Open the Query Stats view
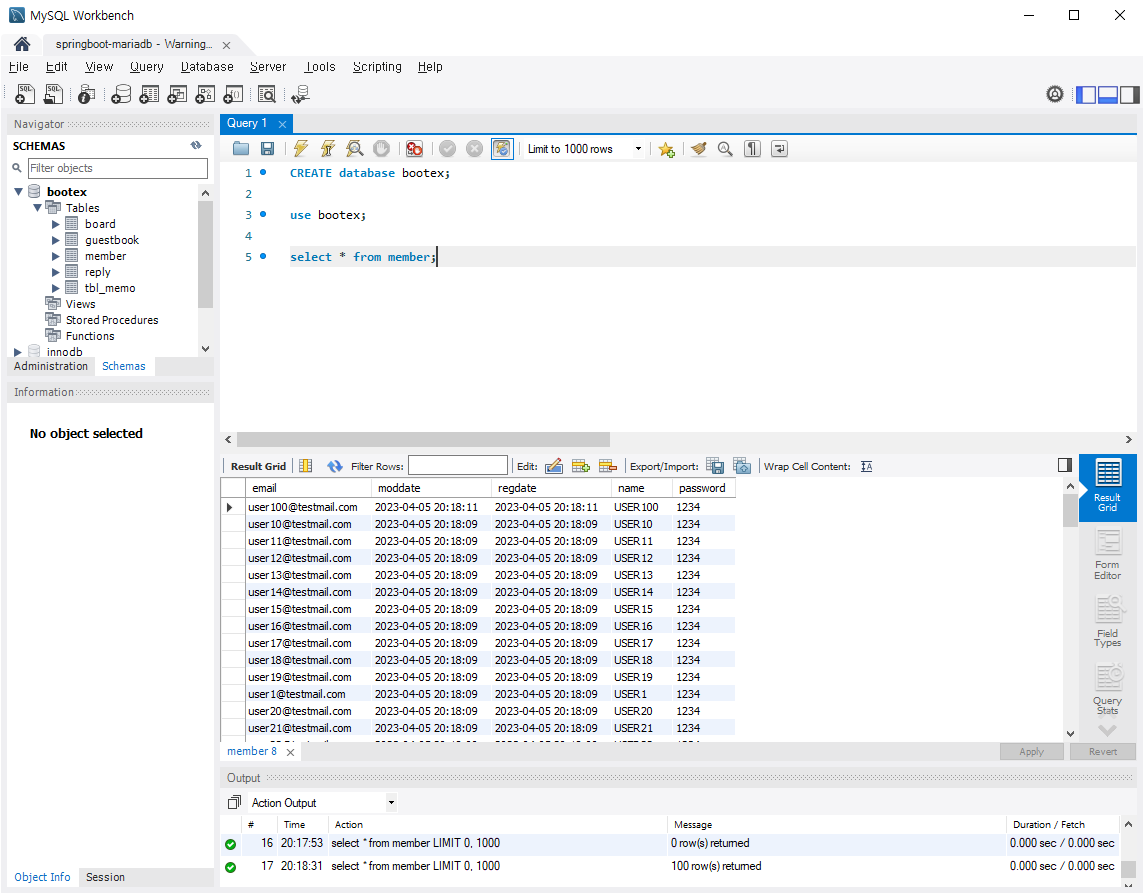 click(1107, 689)
